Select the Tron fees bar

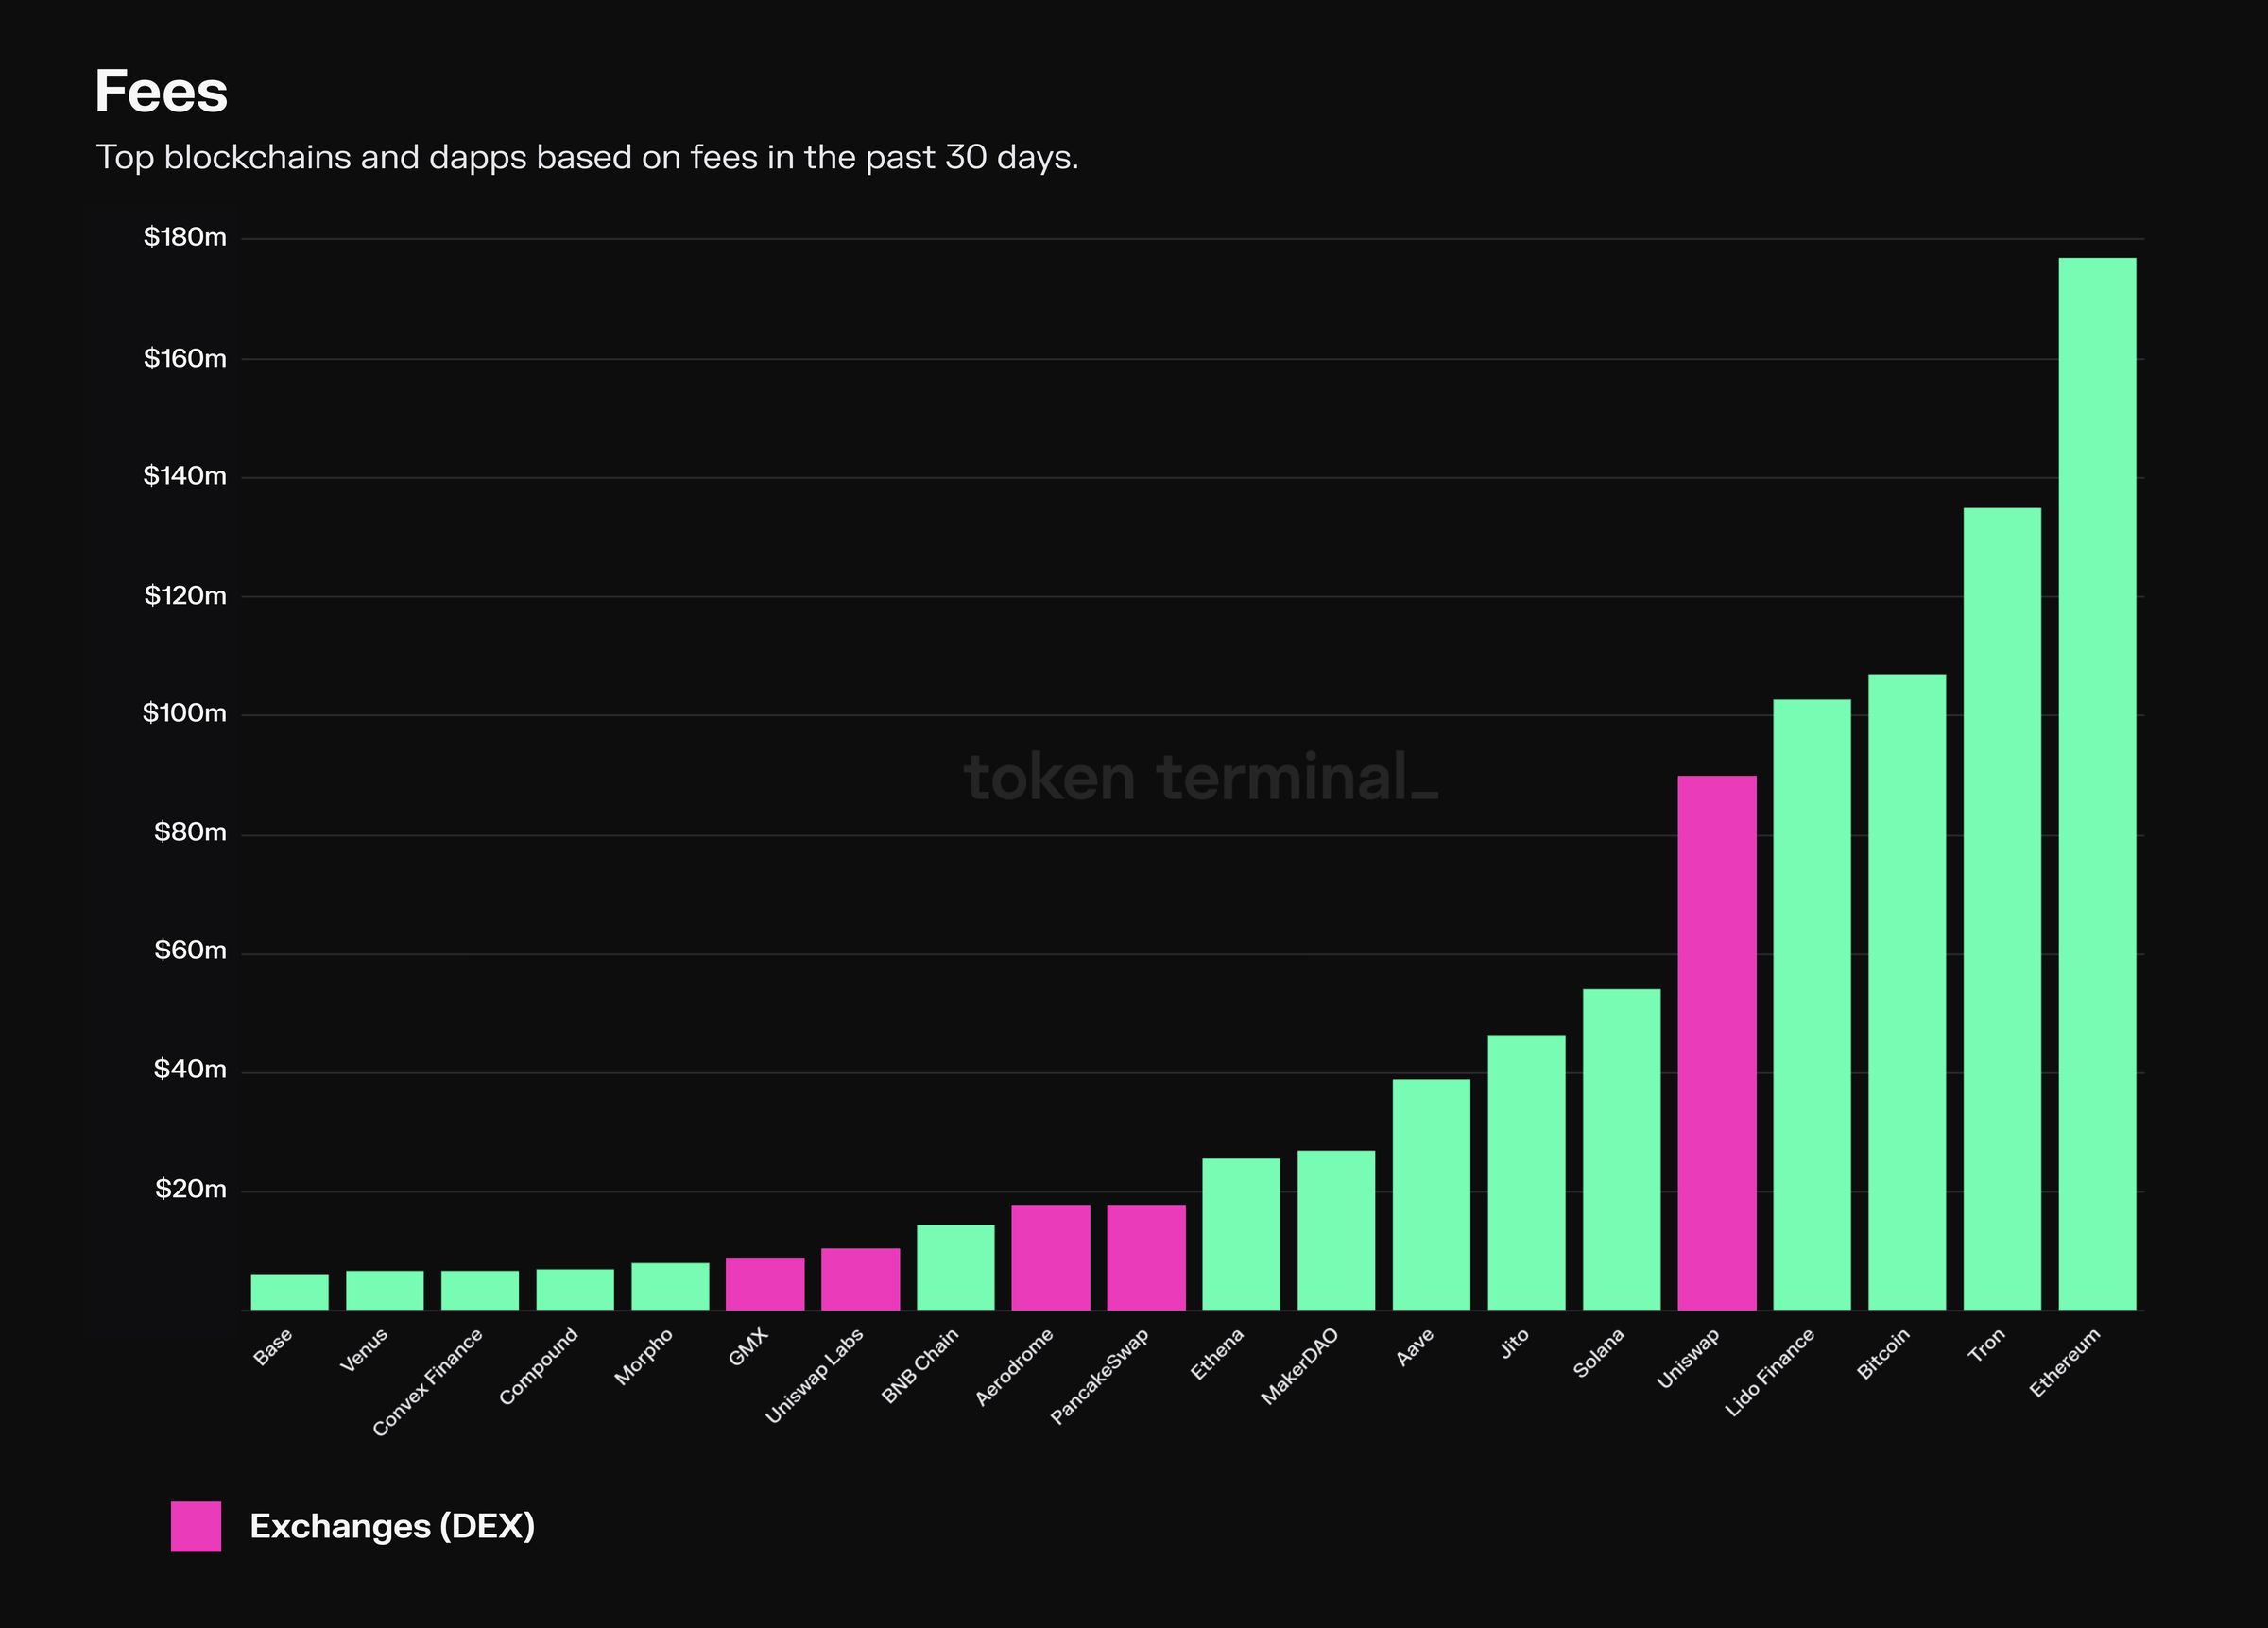2002,908
